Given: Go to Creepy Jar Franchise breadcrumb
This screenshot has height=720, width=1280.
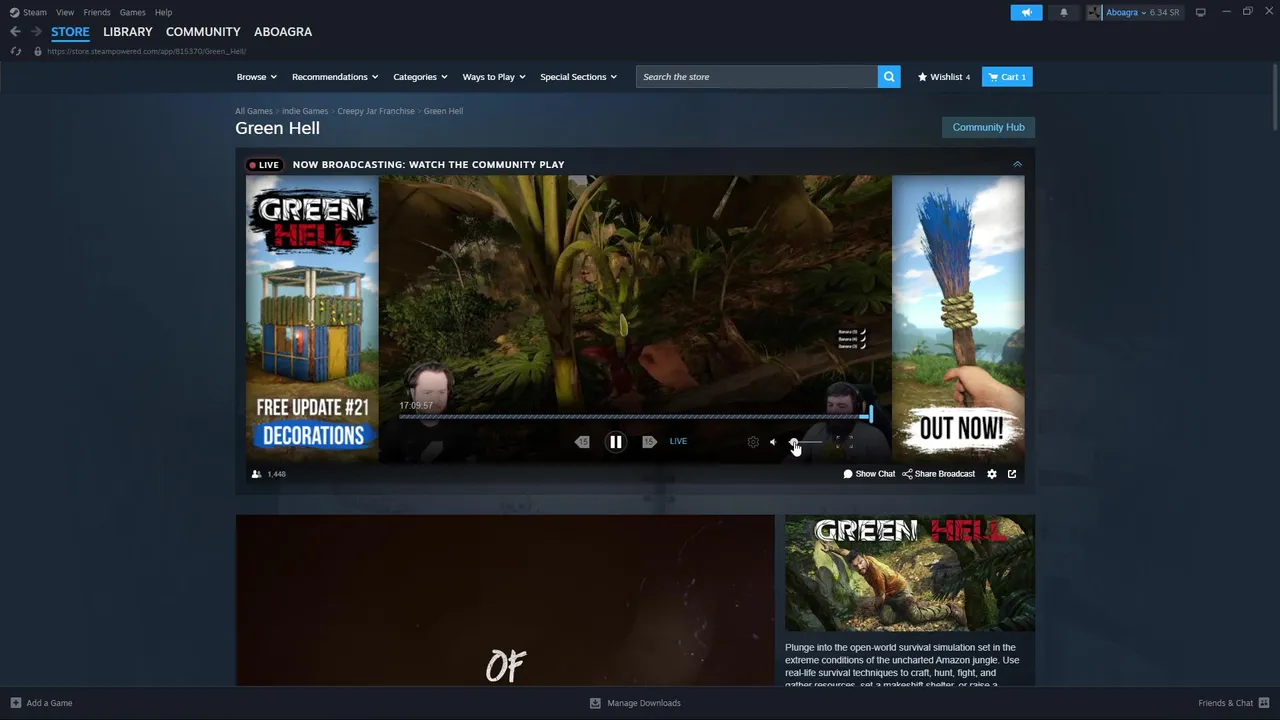Looking at the screenshot, I should (376, 111).
